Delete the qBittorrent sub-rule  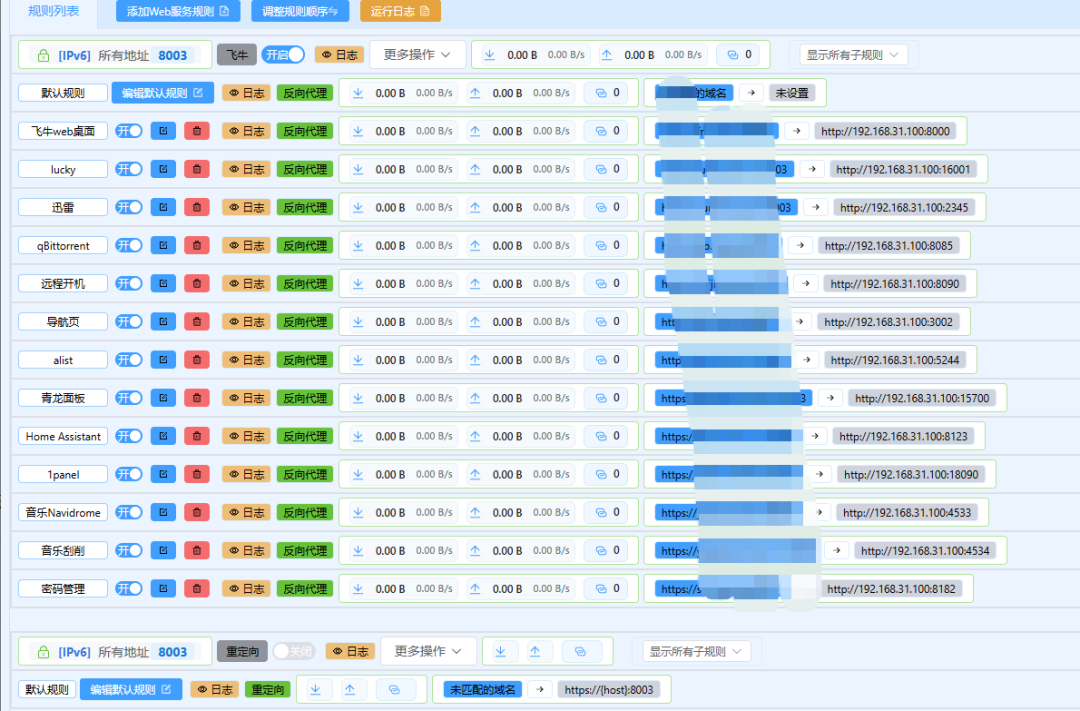coord(197,245)
